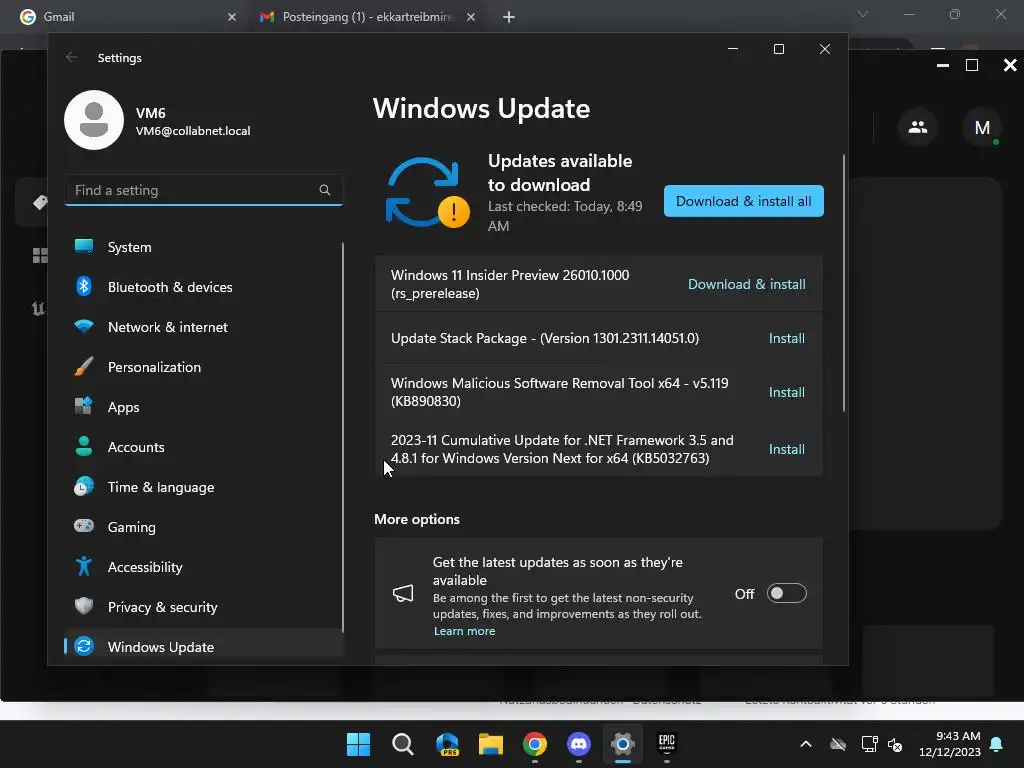
Task: Toggle get latest updates switch
Action: (786, 594)
